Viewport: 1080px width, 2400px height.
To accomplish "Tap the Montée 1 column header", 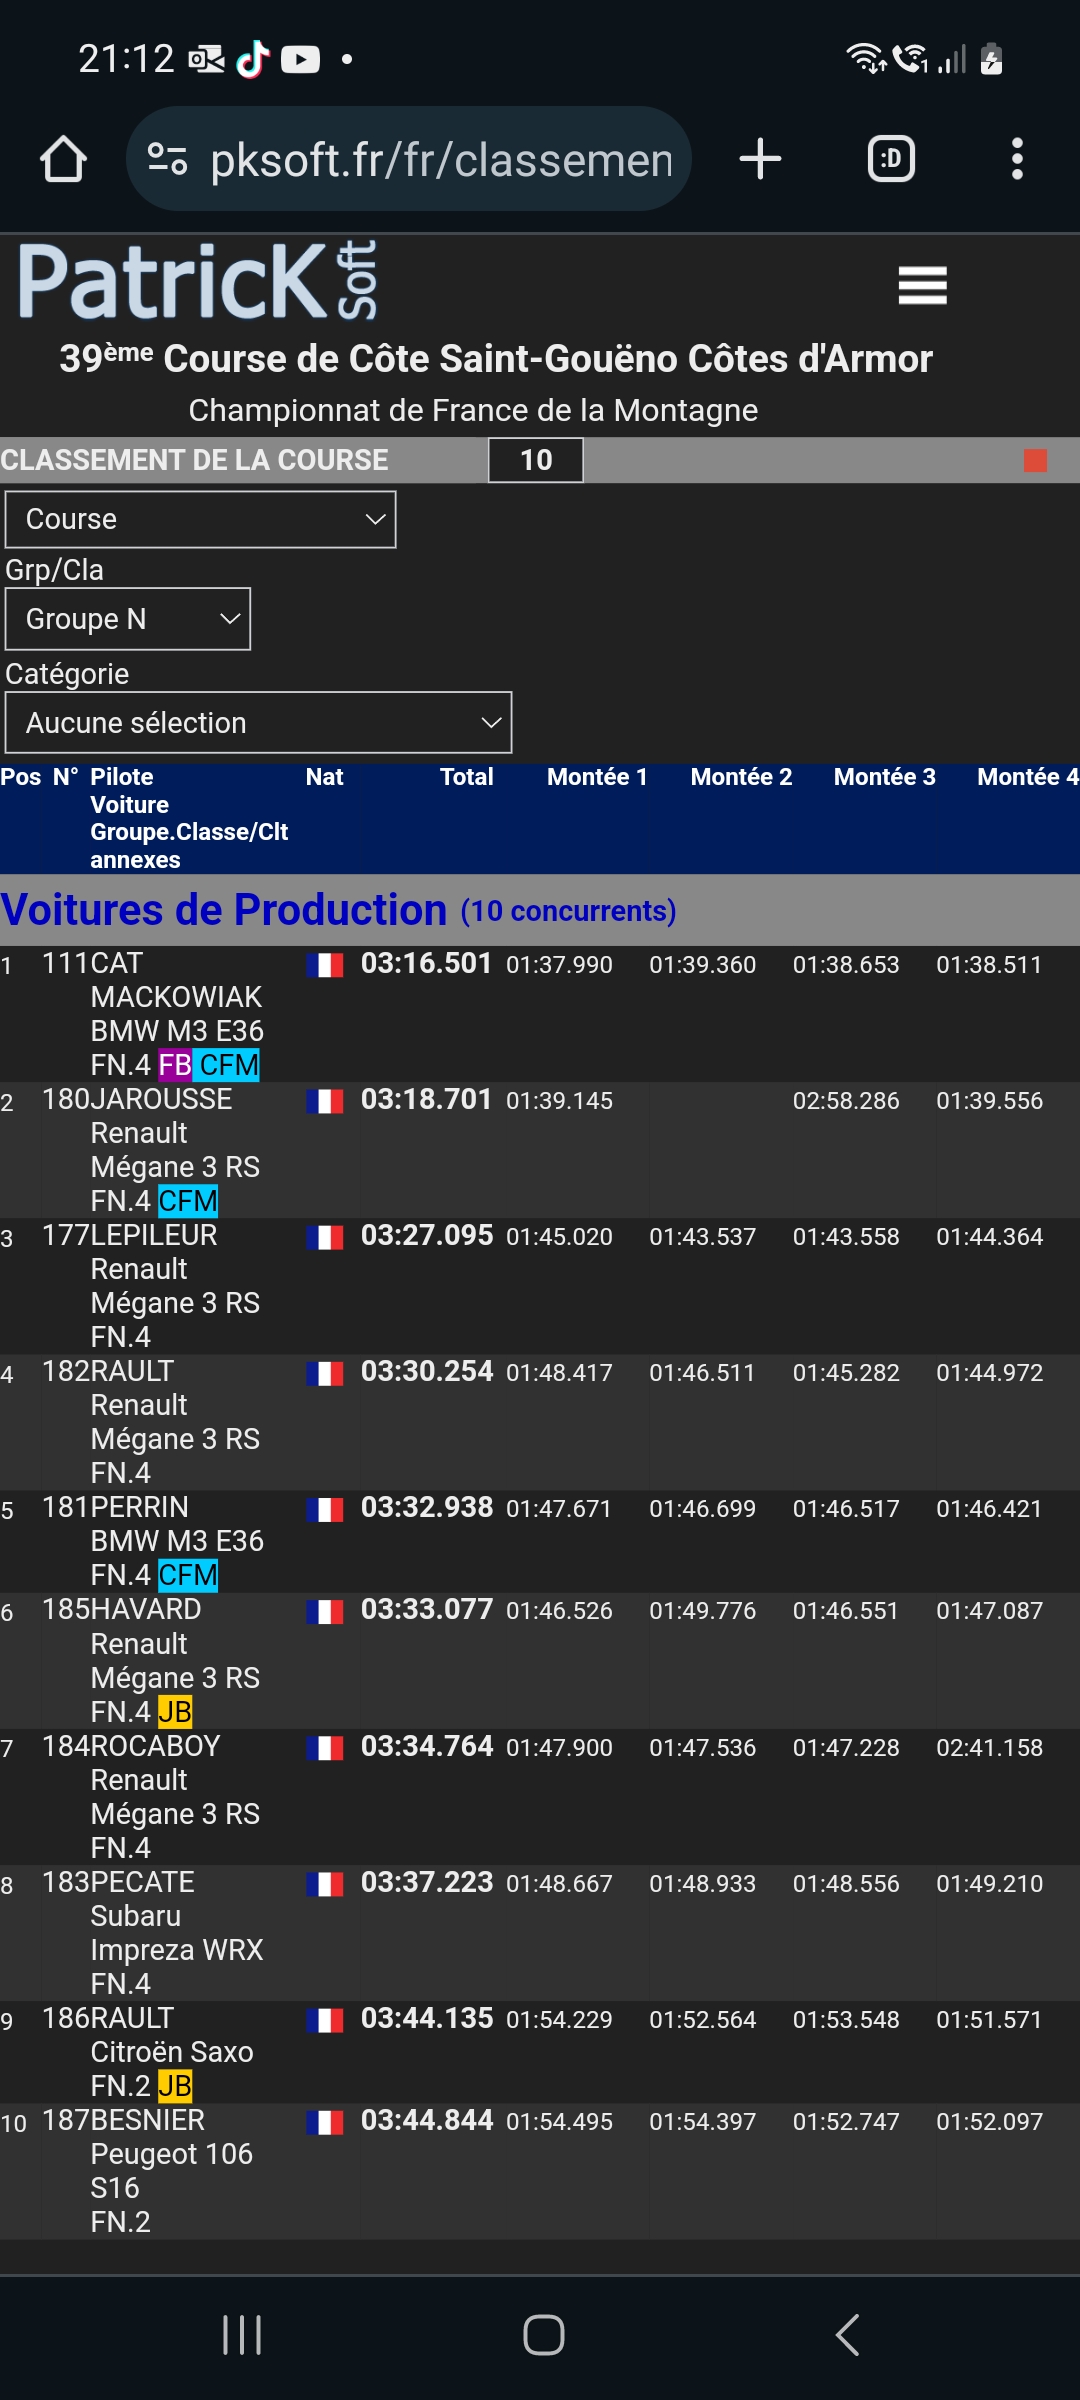I will [x=597, y=777].
